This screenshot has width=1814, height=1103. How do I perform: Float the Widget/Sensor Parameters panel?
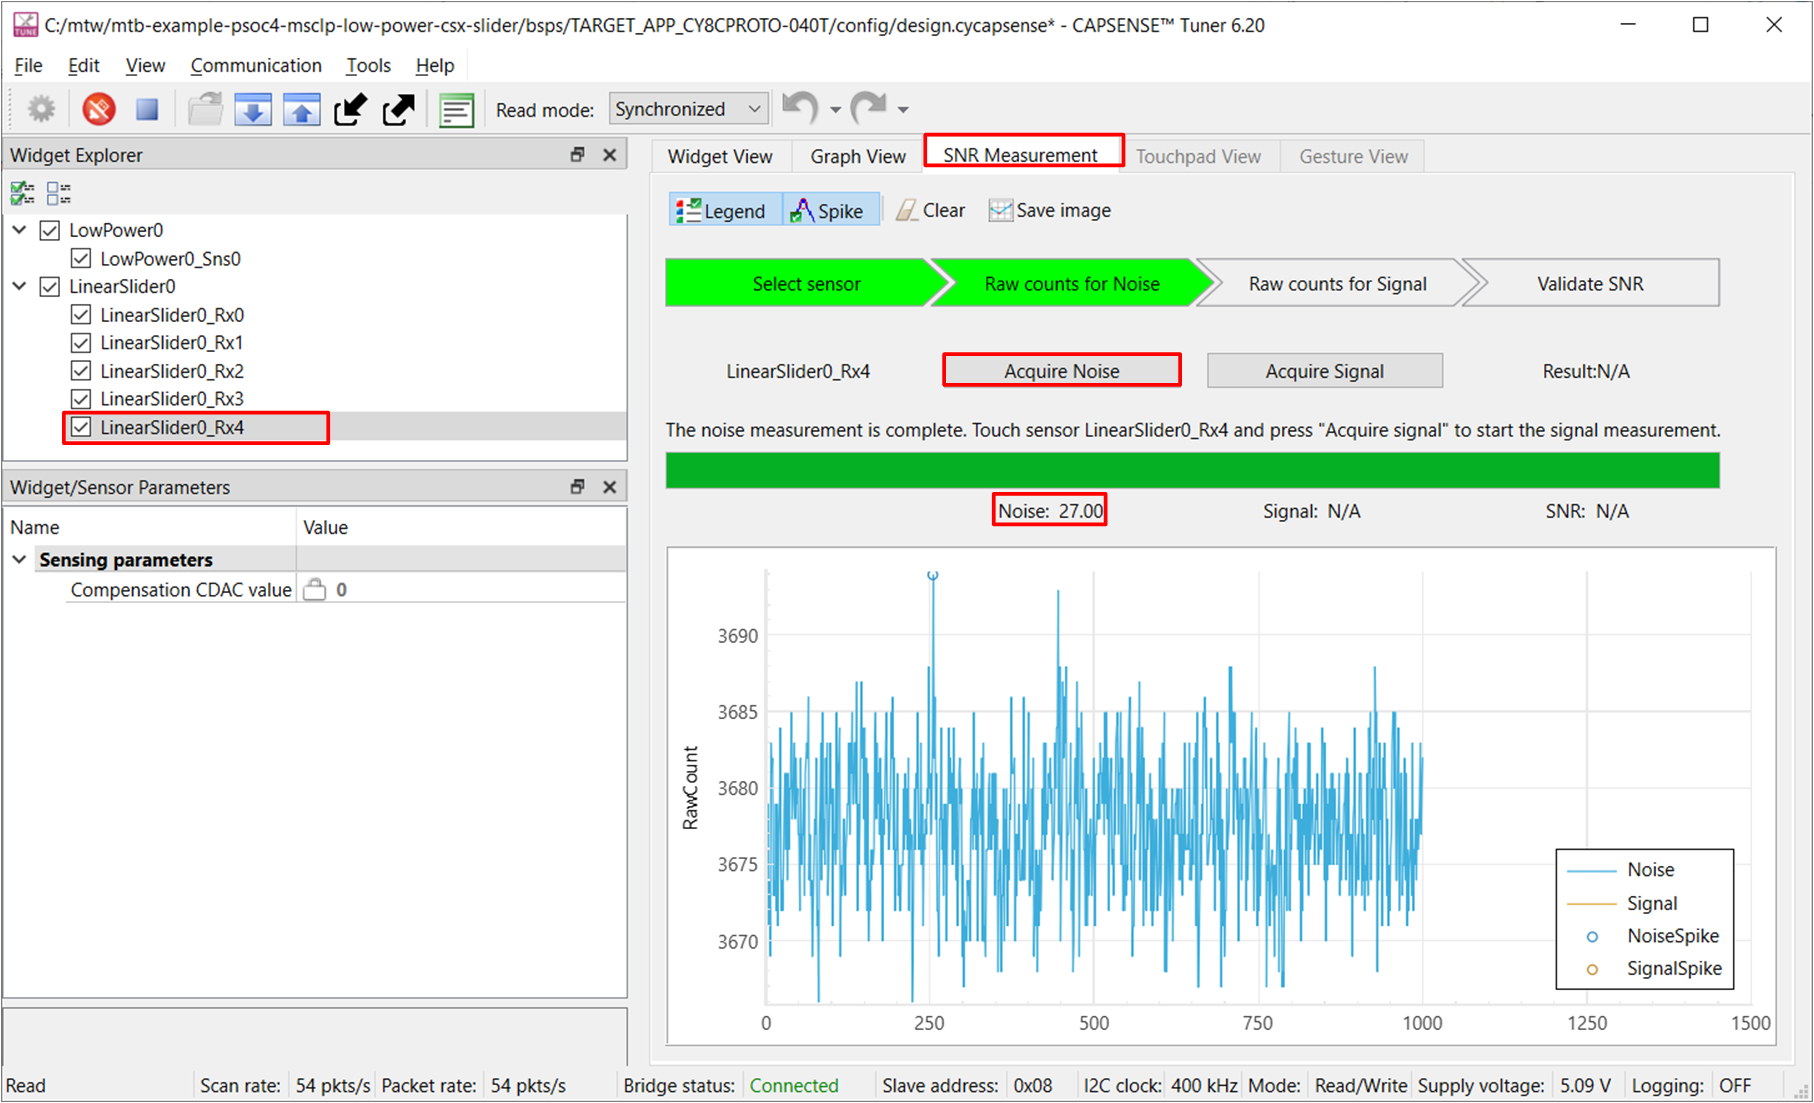(x=577, y=487)
